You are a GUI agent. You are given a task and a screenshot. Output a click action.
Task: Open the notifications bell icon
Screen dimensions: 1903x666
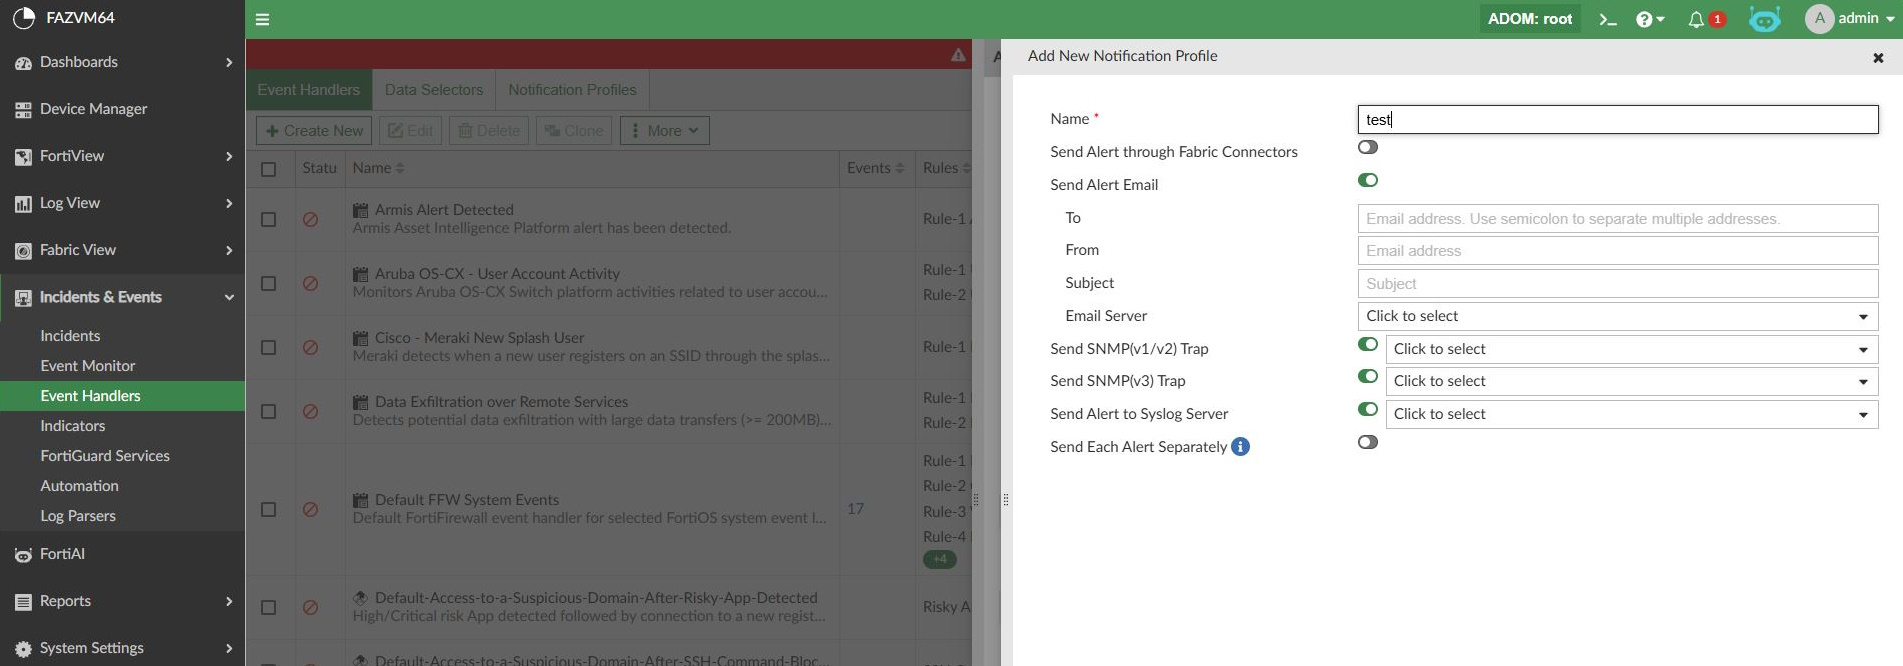coord(1696,19)
